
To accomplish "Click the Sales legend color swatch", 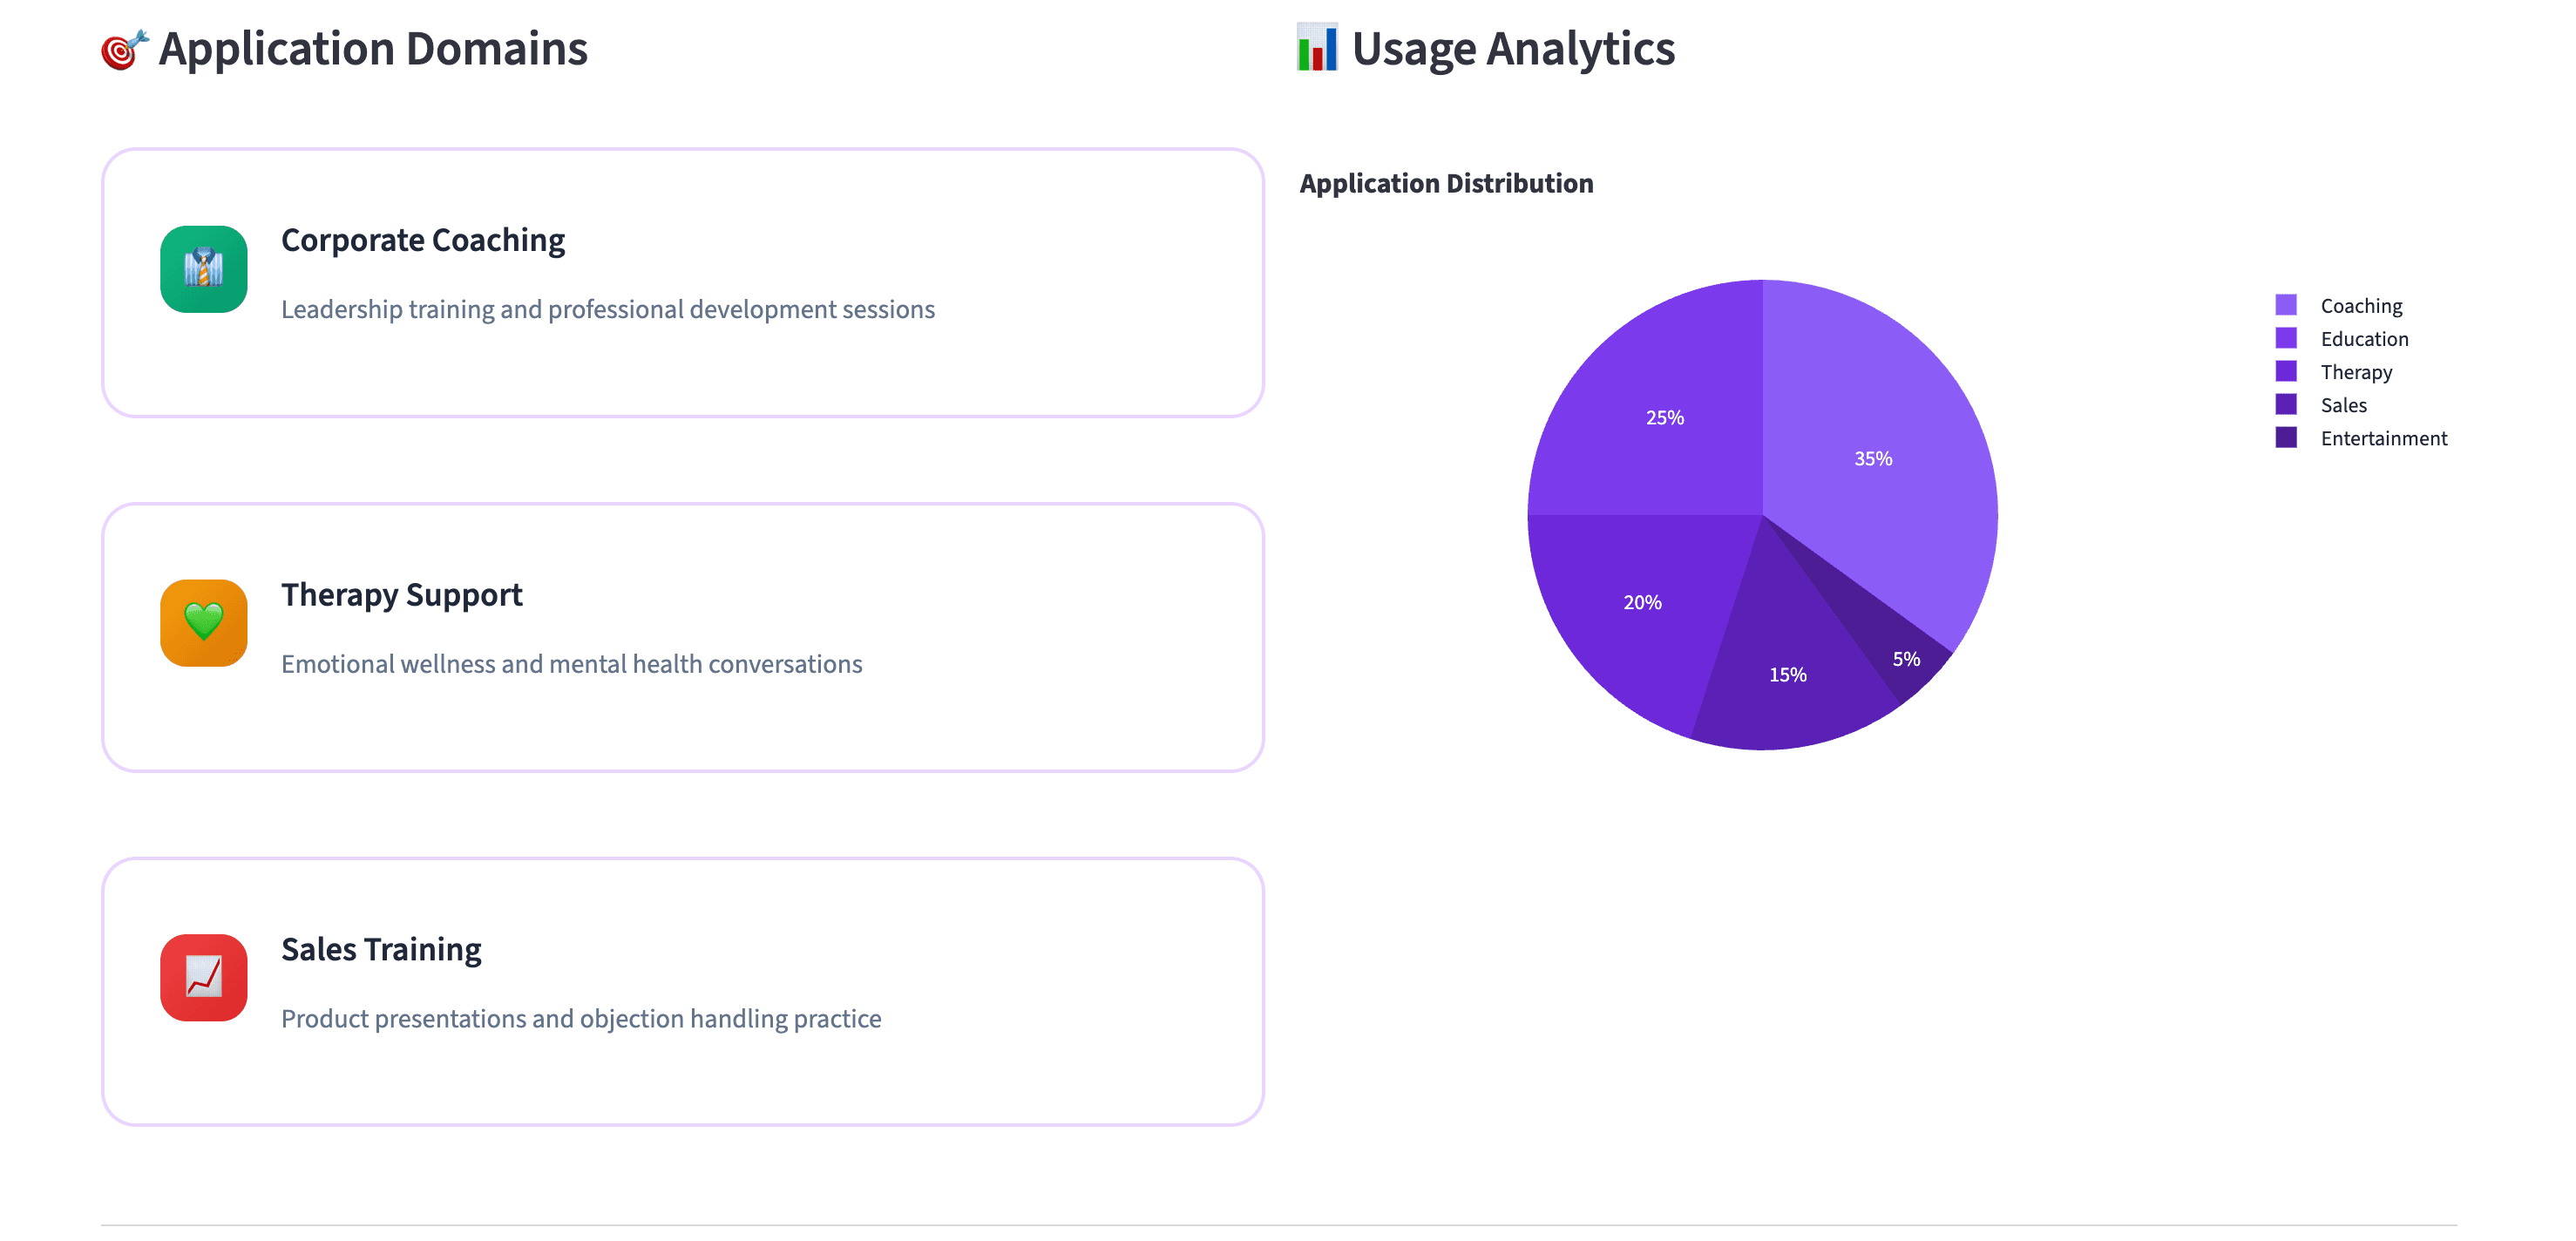I will click(x=2285, y=404).
